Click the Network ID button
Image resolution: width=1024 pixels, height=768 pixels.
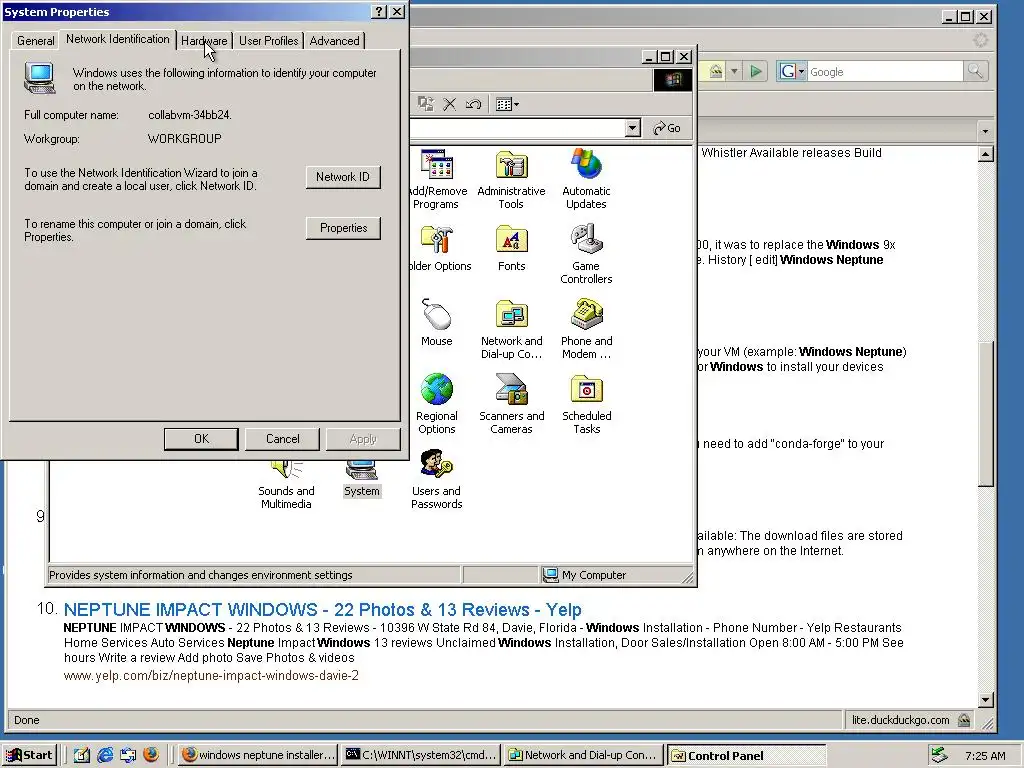343,177
